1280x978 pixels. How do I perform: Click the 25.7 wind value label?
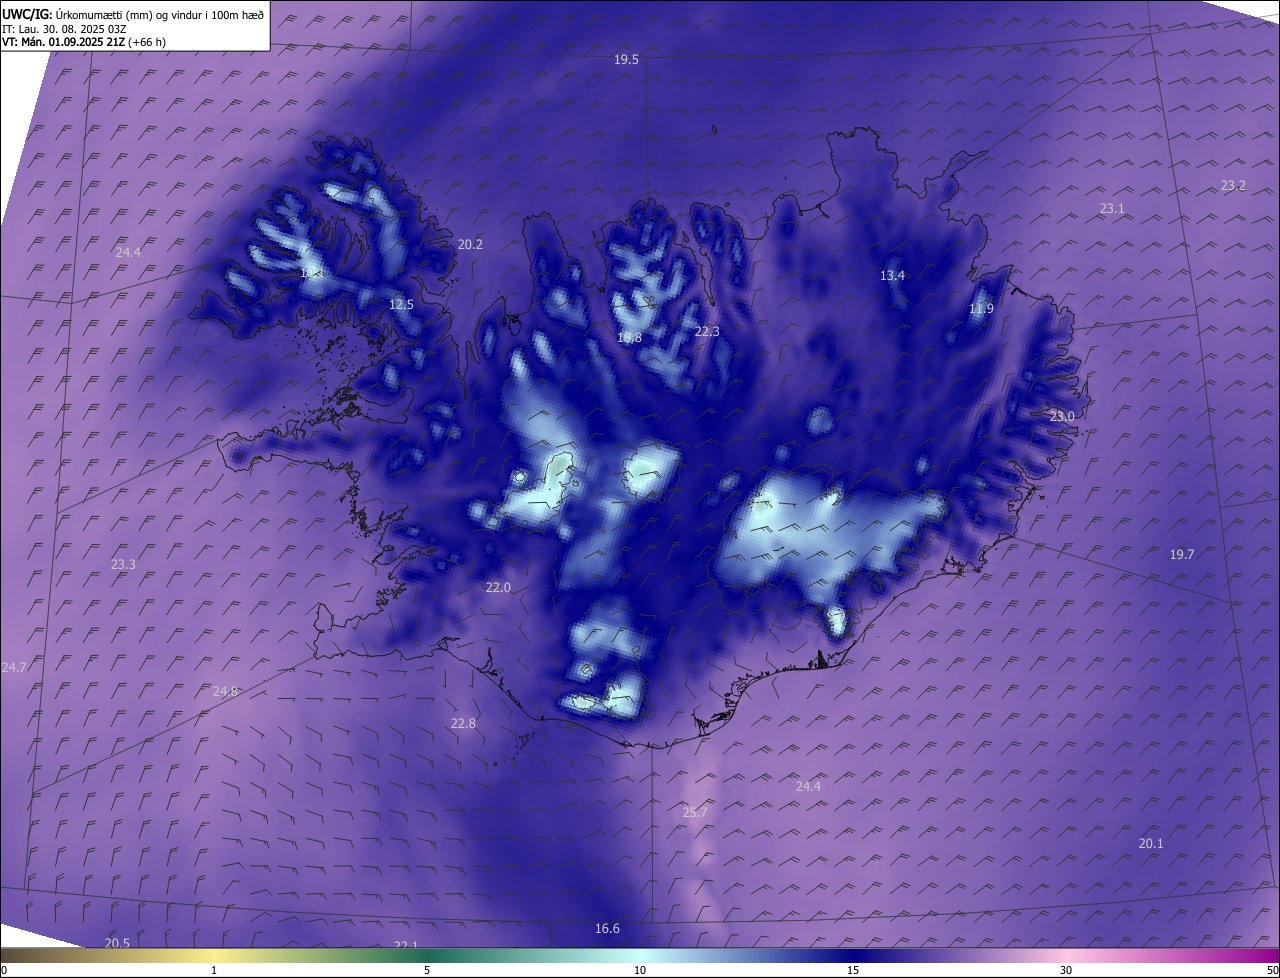(695, 813)
